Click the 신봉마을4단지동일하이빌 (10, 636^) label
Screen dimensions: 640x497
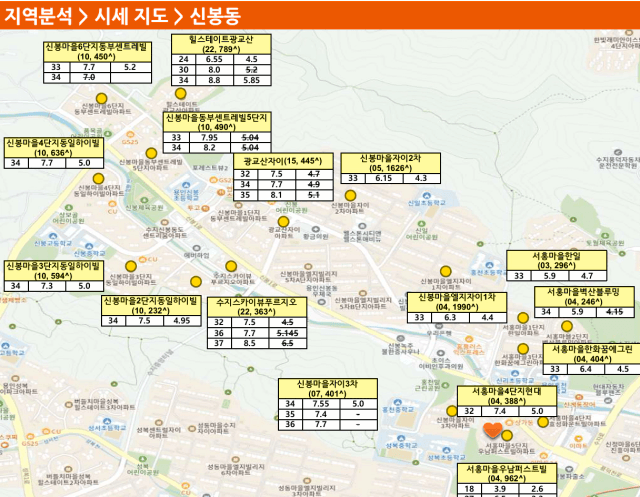pos(53,147)
